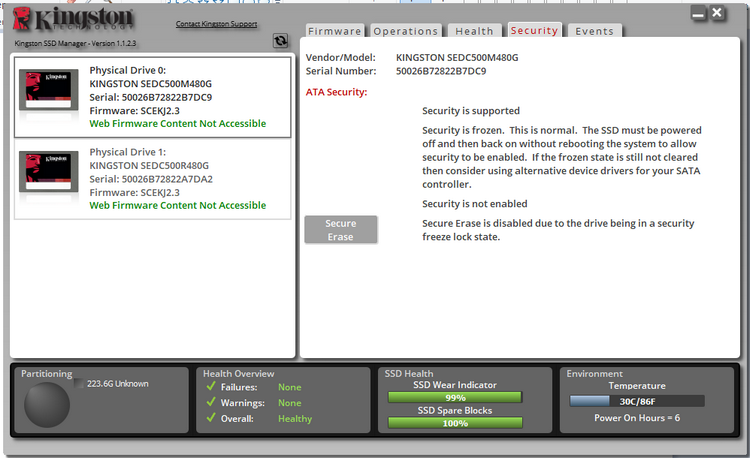Image resolution: width=750 pixels, height=458 pixels.
Task: View the Events tab
Action: pyautogui.click(x=595, y=31)
